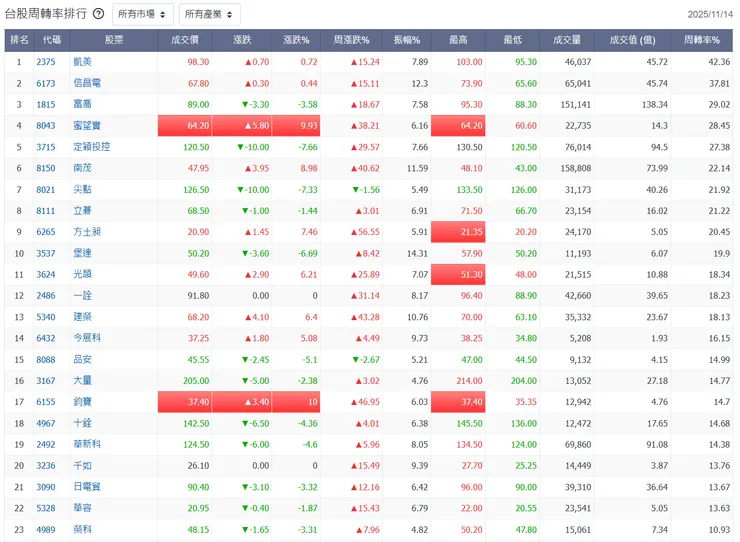Sort by 代碼 column header
The image size is (740, 542).
(52, 40)
